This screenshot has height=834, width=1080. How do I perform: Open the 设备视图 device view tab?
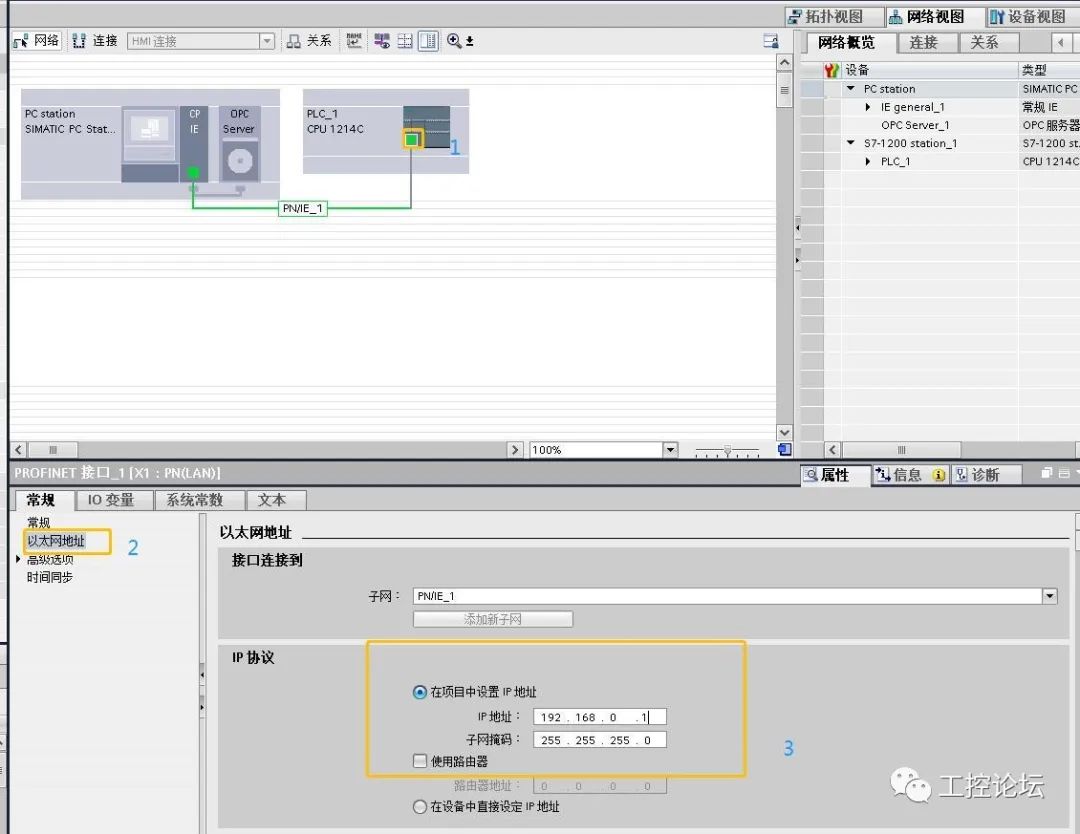tap(1028, 17)
